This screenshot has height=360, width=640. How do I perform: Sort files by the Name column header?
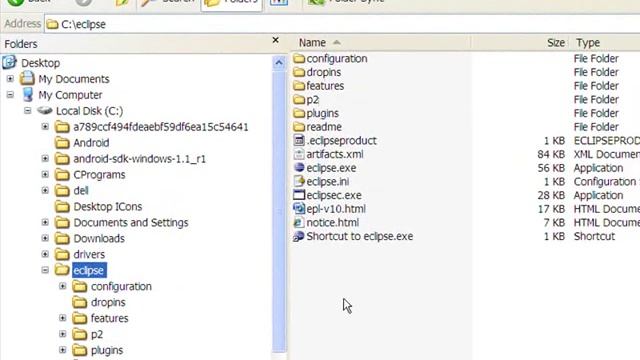(381, 42)
